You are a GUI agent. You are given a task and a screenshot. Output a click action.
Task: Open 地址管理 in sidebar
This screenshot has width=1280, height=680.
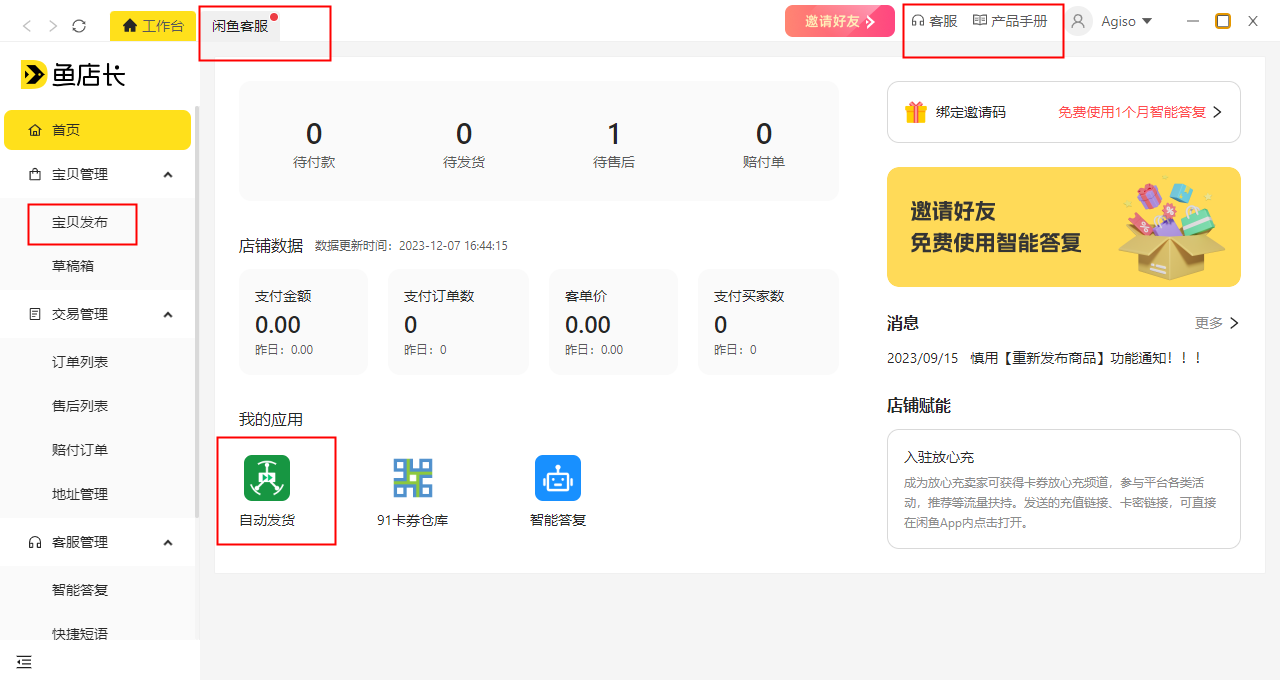(x=80, y=494)
